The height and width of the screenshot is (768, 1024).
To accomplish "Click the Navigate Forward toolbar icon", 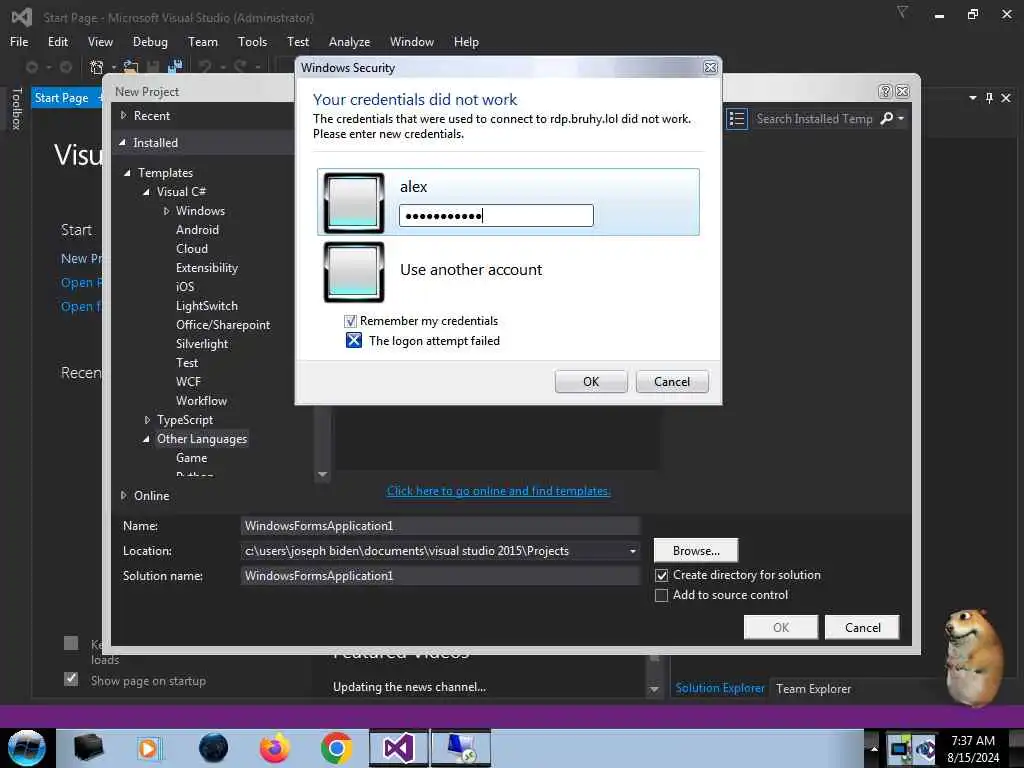I will pyautogui.click(x=66, y=67).
